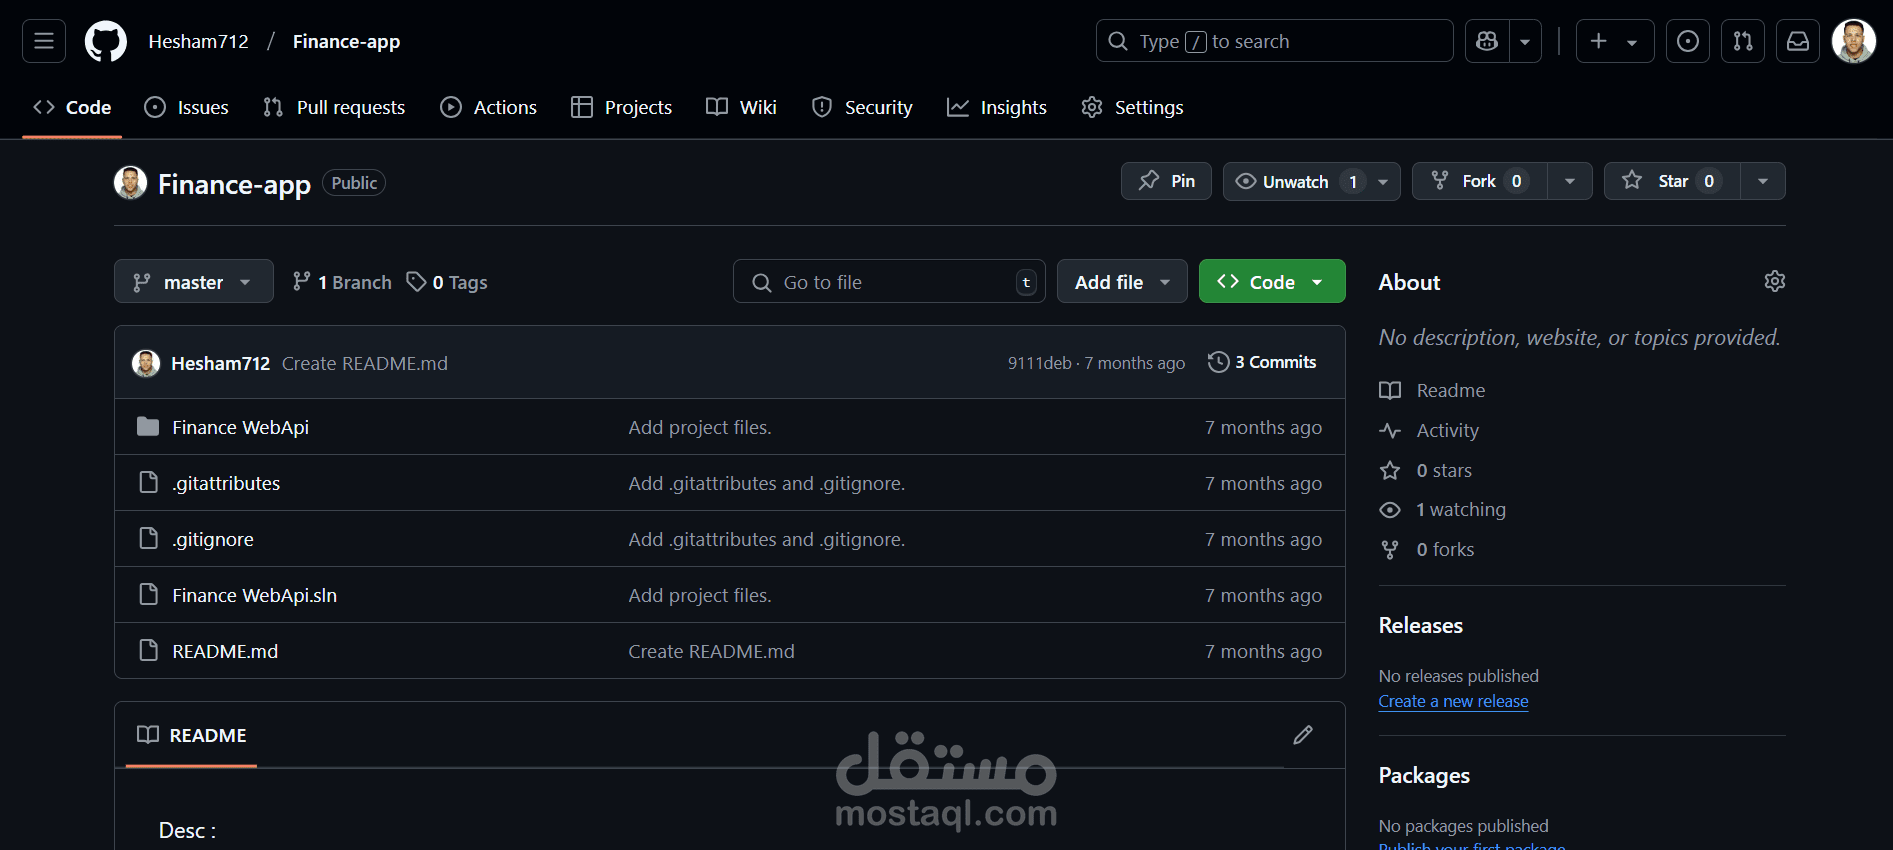The image size is (1893, 850).
Task: Open the Projects tab
Action: (x=622, y=107)
